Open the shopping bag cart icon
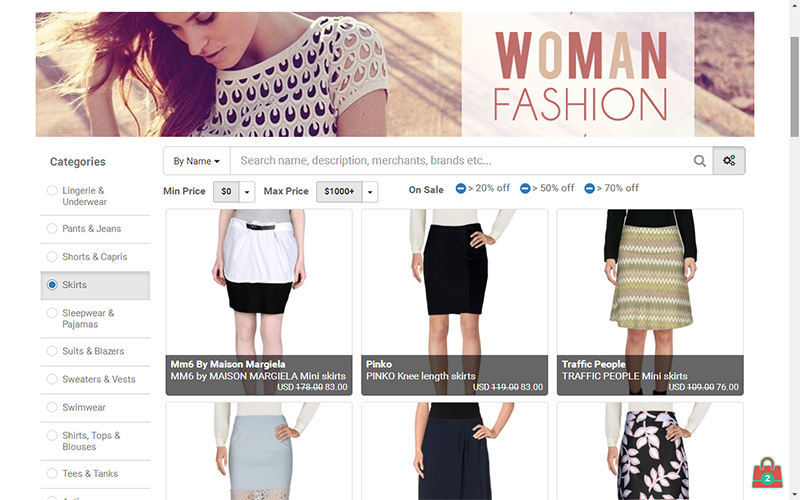 [767, 473]
